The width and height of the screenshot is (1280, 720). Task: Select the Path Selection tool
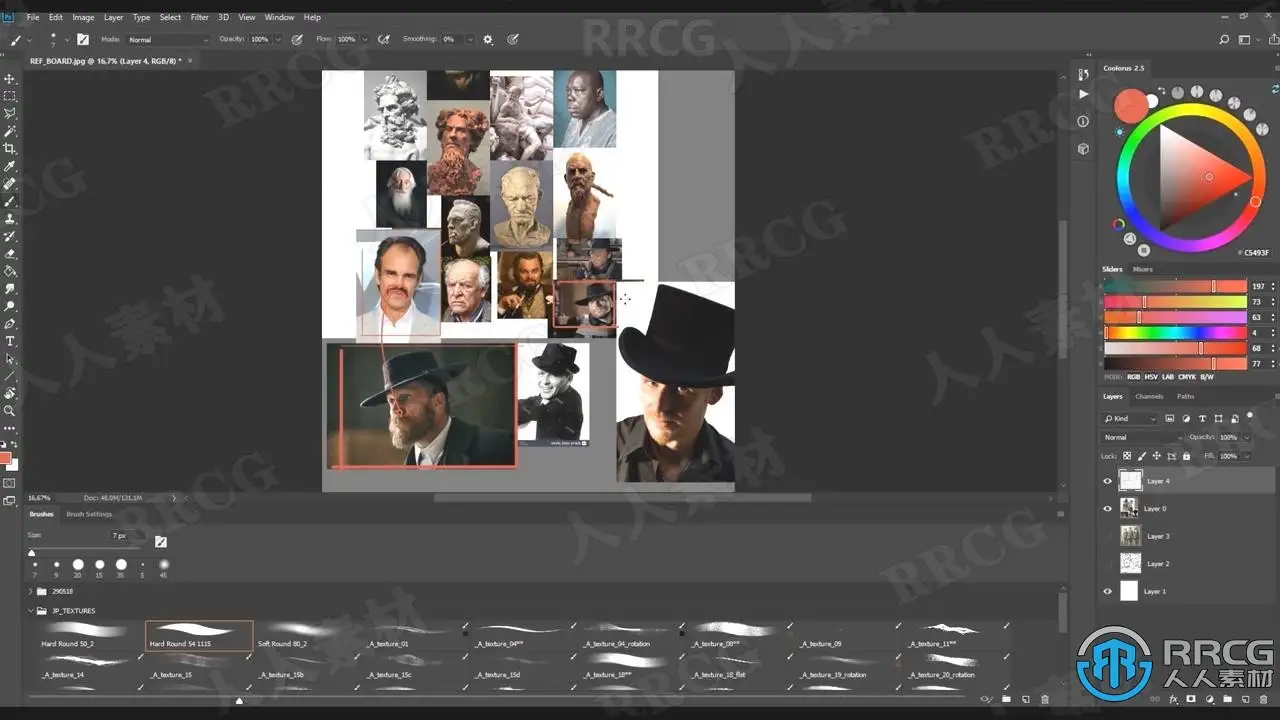pos(10,359)
